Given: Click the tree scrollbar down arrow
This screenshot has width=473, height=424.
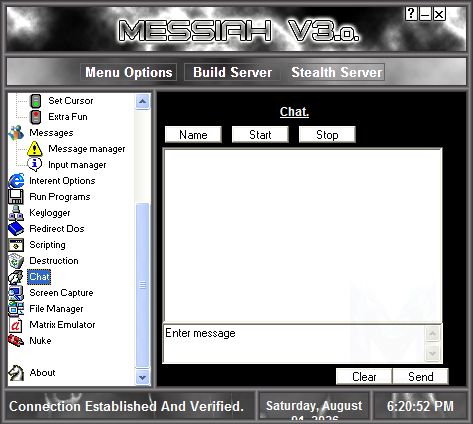Looking at the screenshot, I should [x=143, y=377].
